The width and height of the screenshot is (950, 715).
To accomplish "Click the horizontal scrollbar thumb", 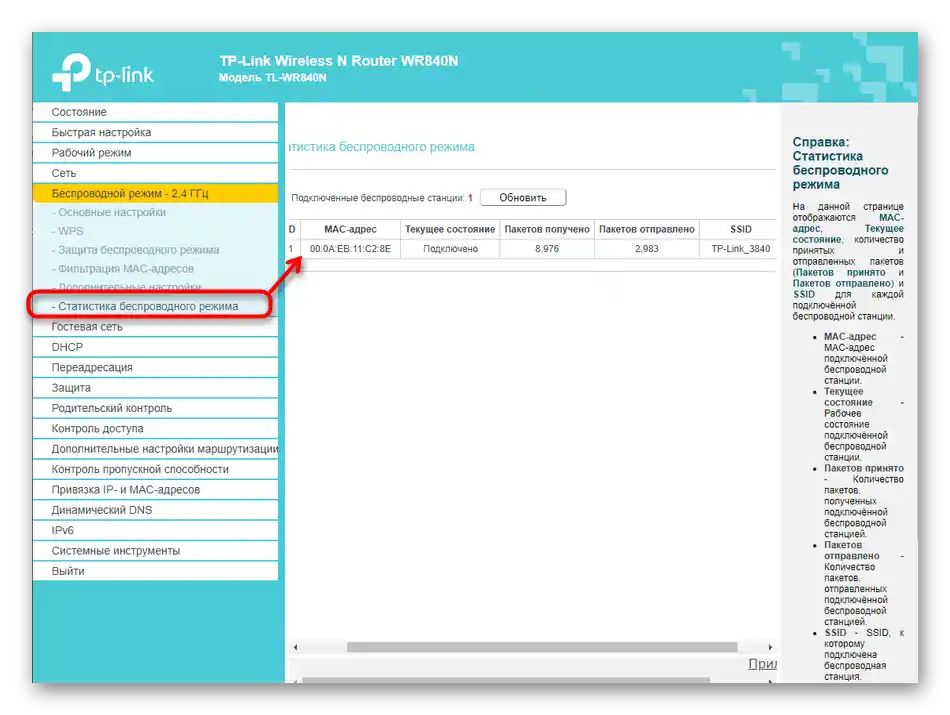I will pyautogui.click(x=542, y=647).
